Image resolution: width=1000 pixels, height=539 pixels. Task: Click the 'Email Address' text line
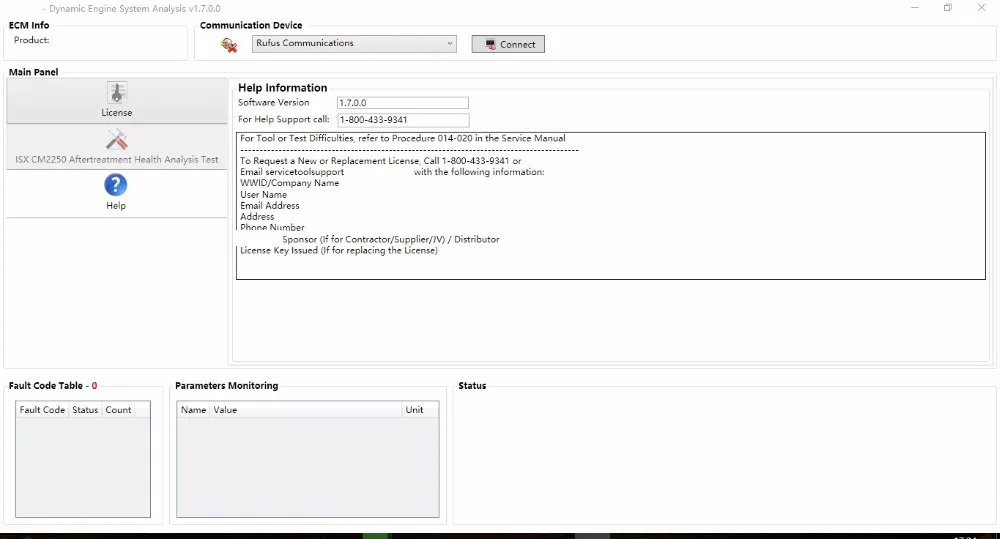[270, 205]
